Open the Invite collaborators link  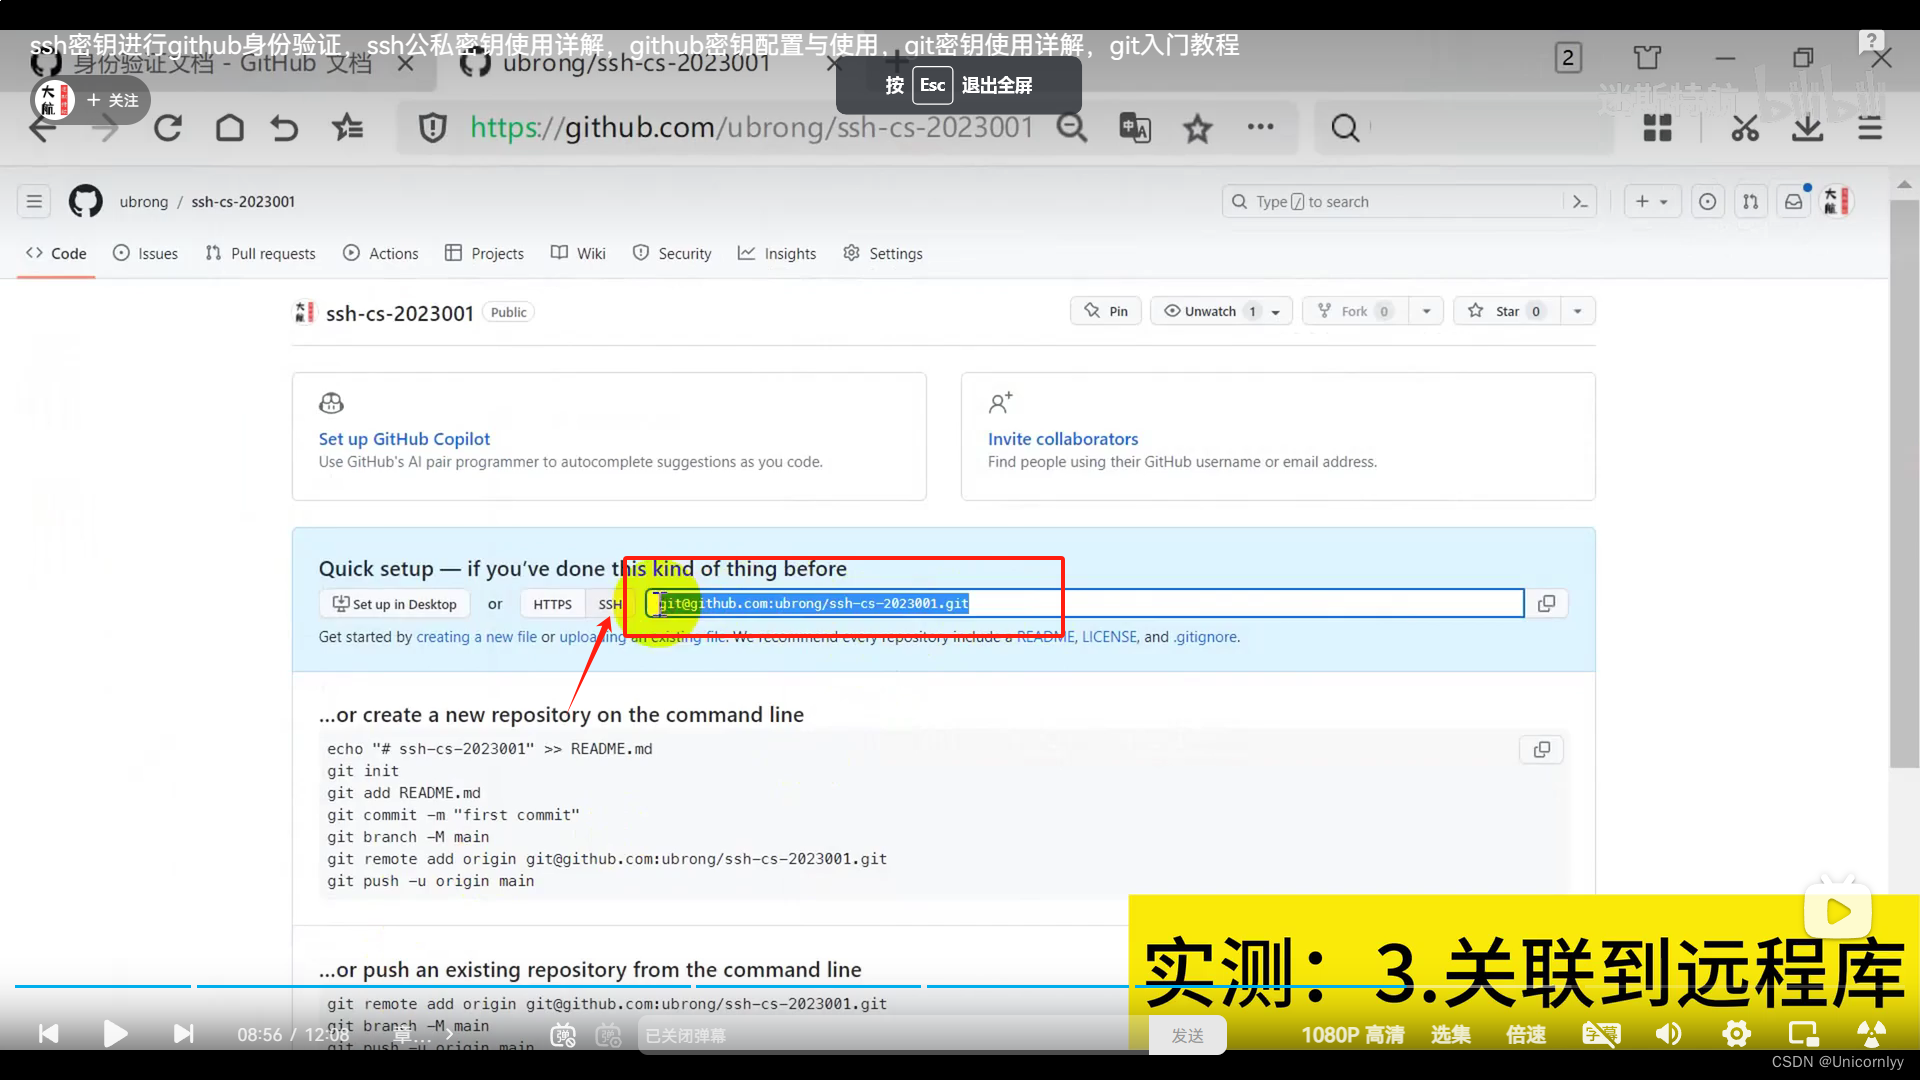[1063, 438]
